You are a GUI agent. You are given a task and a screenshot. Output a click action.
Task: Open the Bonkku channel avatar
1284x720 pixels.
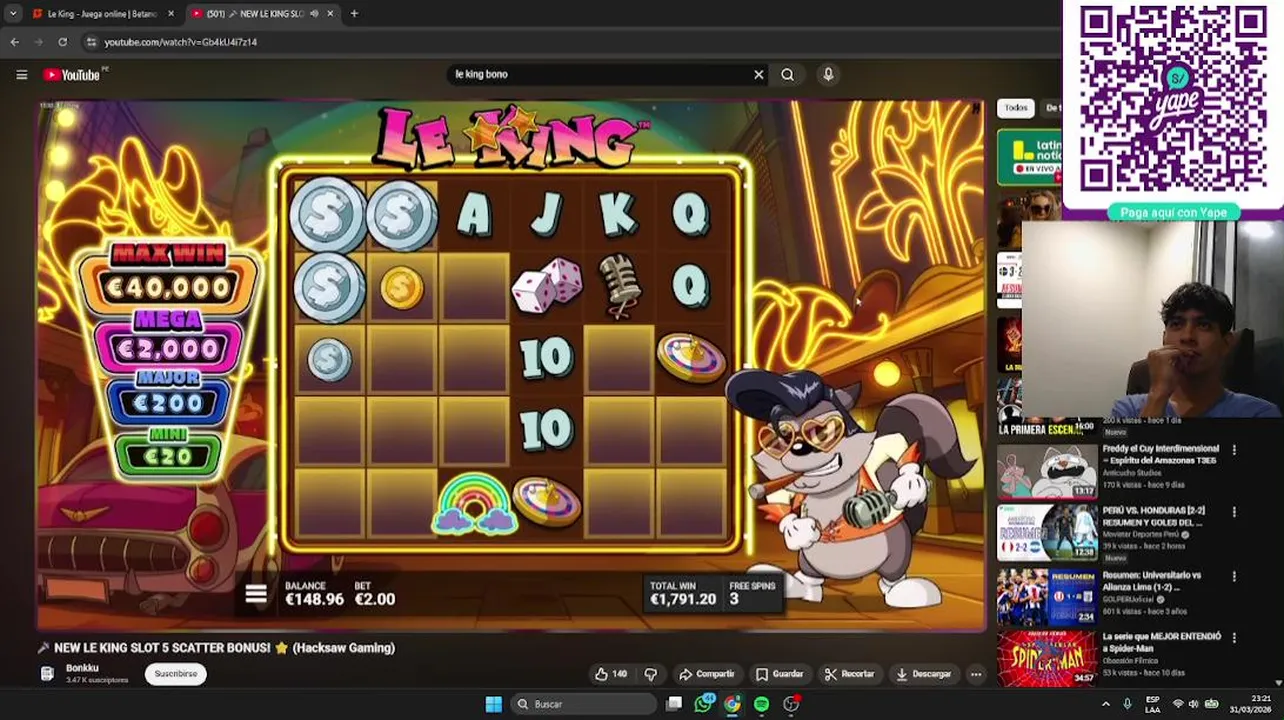coord(47,673)
